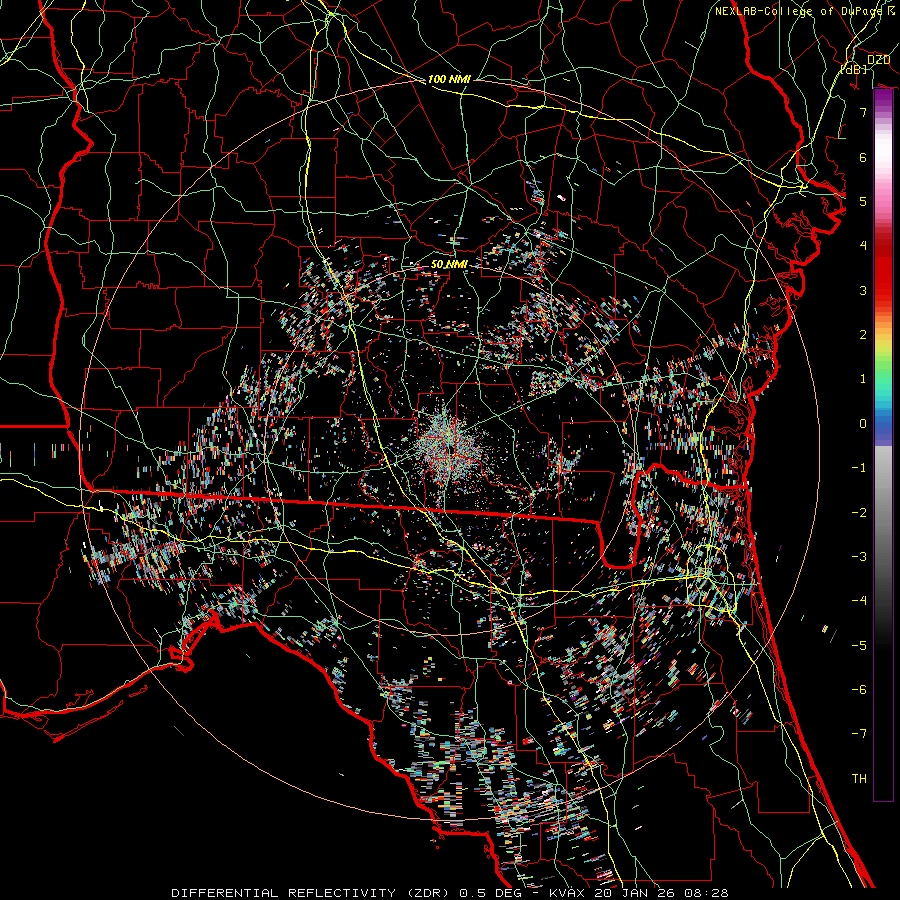Click the -4 value on the legend
Viewport: 900px width, 900px height.
[x=859, y=600]
